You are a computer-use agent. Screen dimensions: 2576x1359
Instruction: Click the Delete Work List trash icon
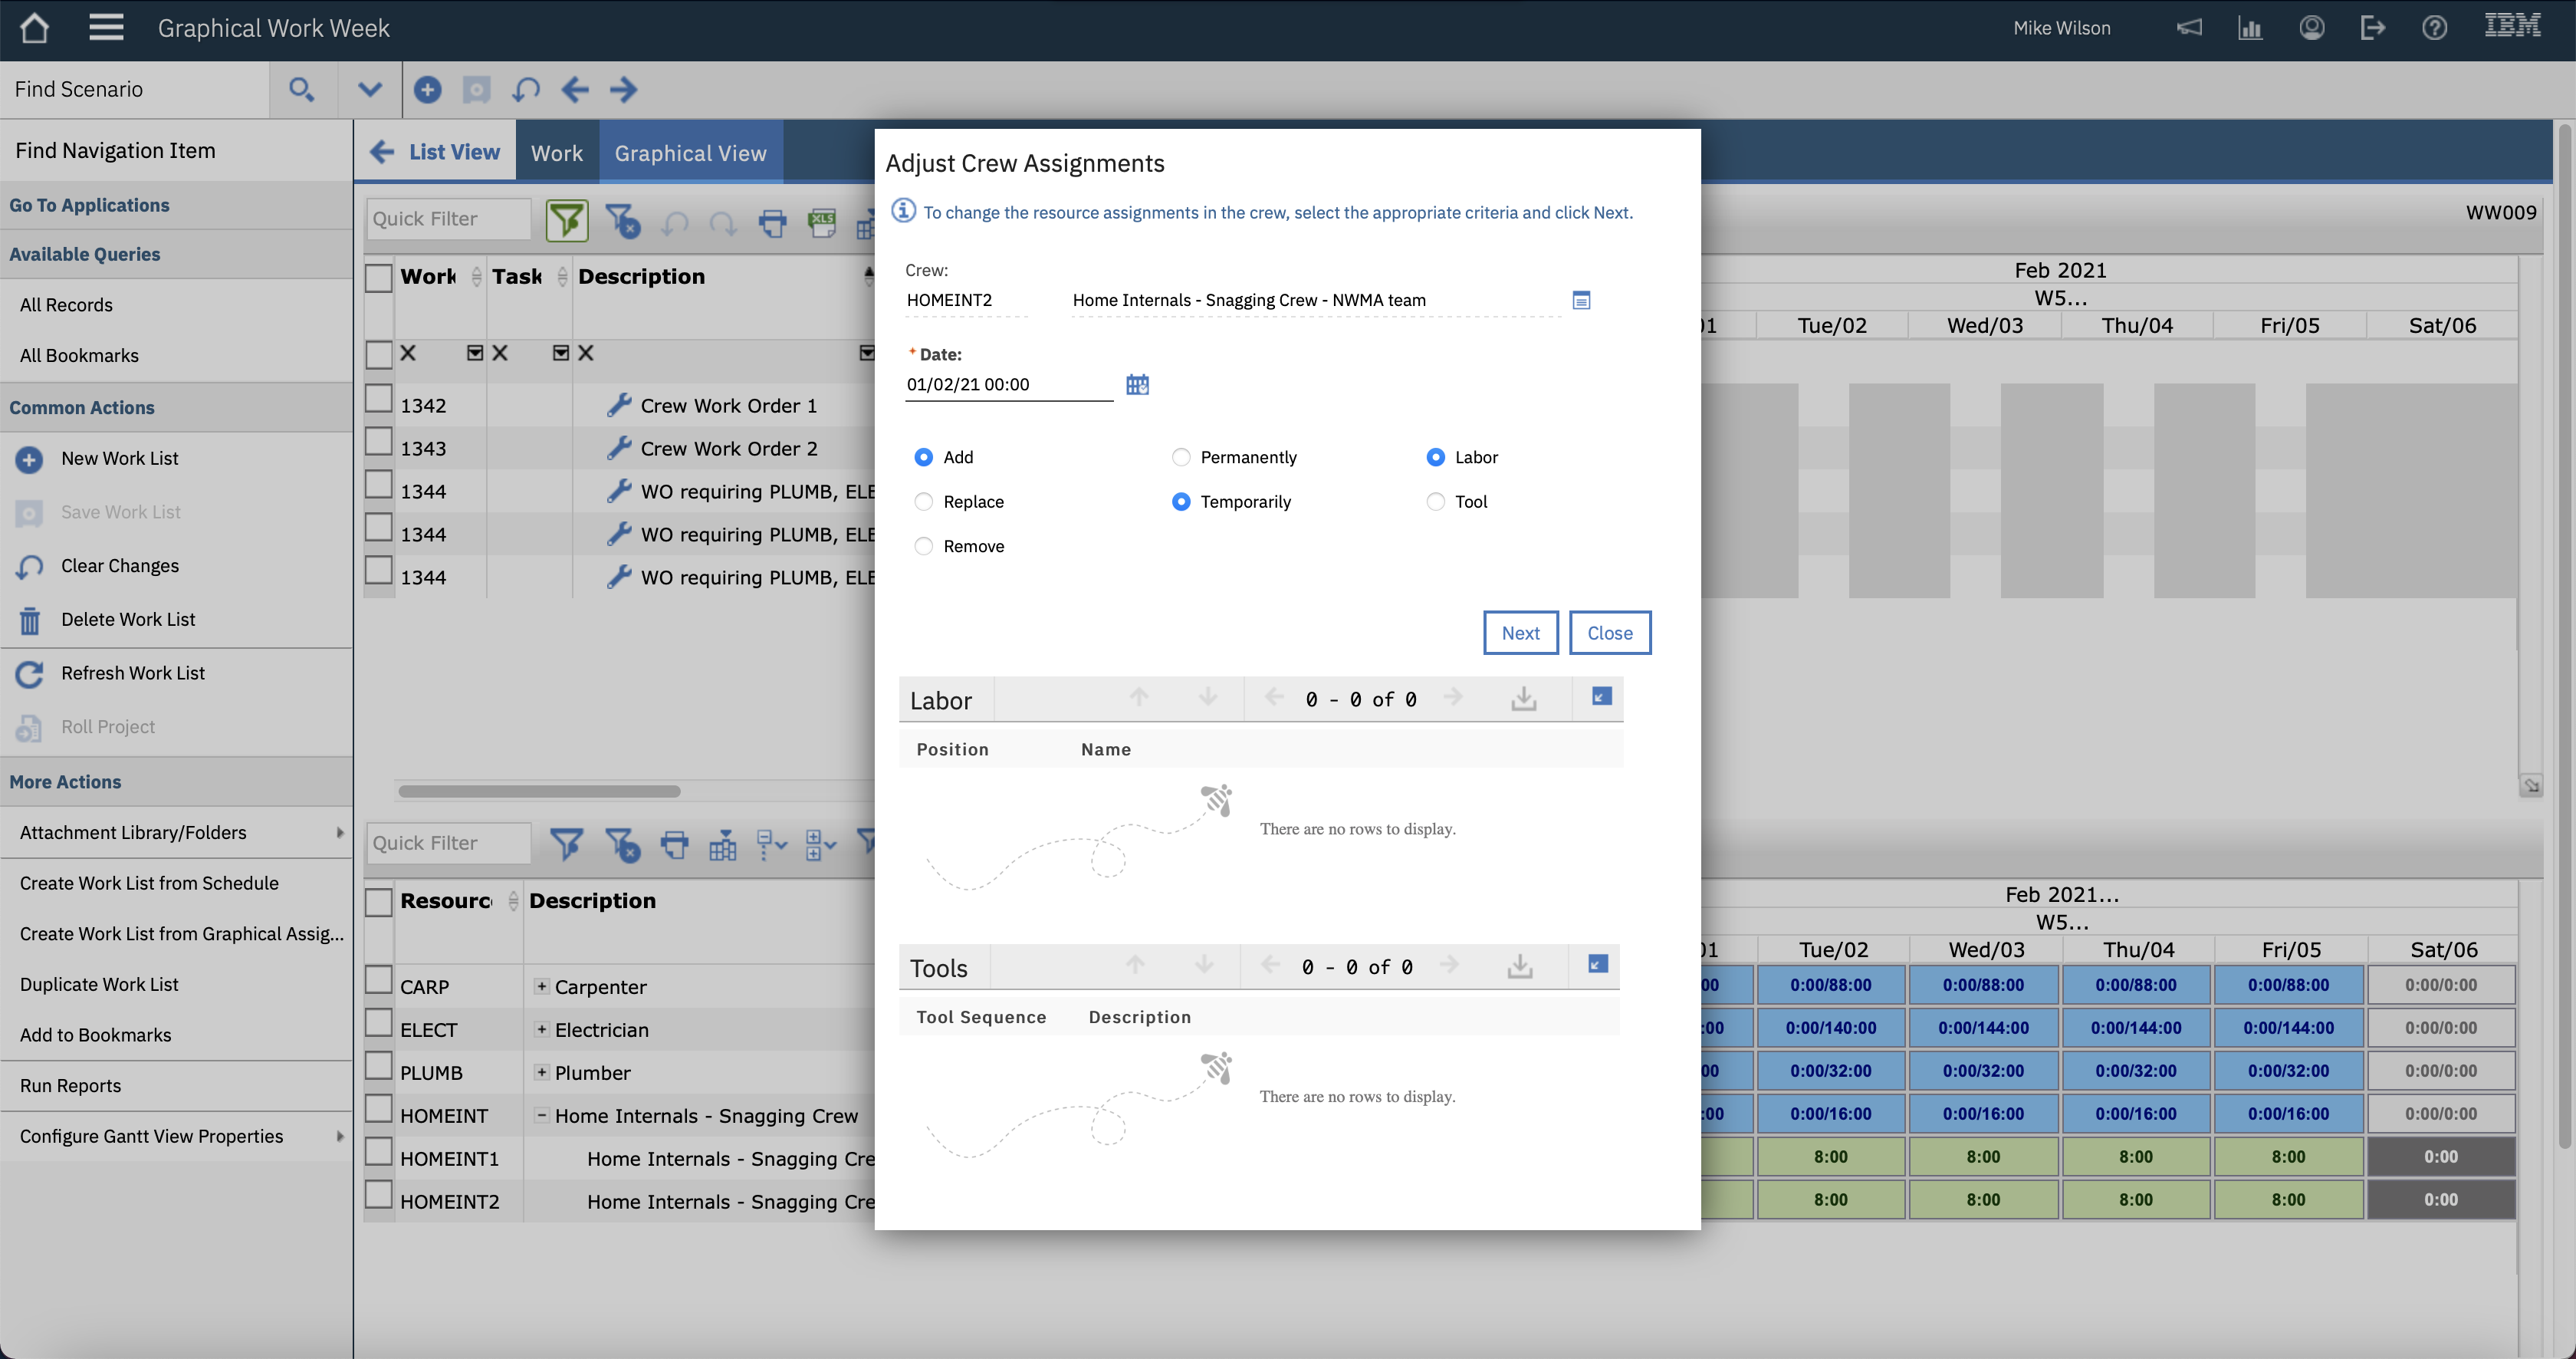coord(29,620)
